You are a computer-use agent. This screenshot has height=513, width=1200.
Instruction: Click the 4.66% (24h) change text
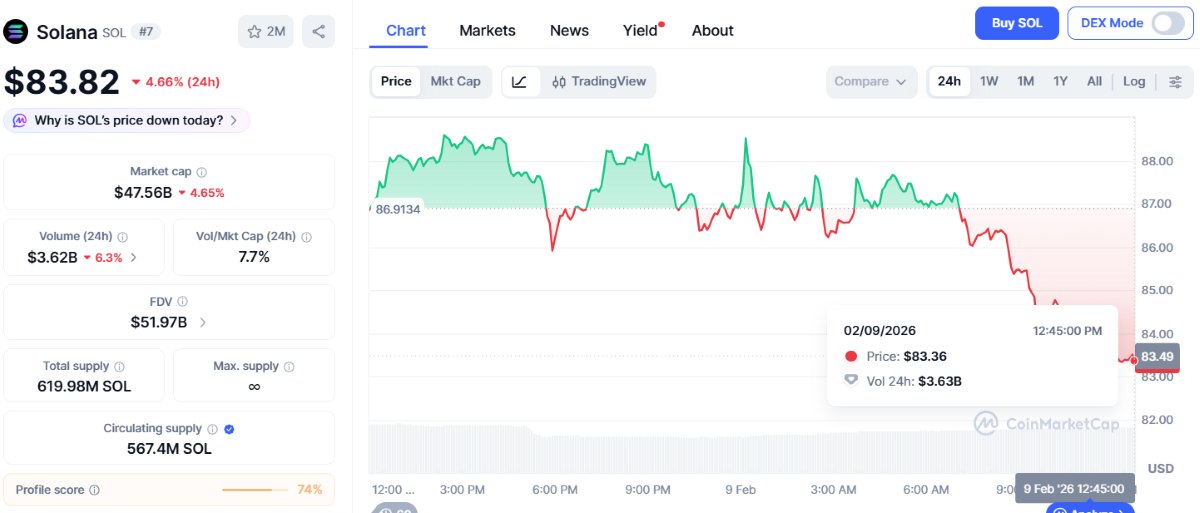point(183,81)
